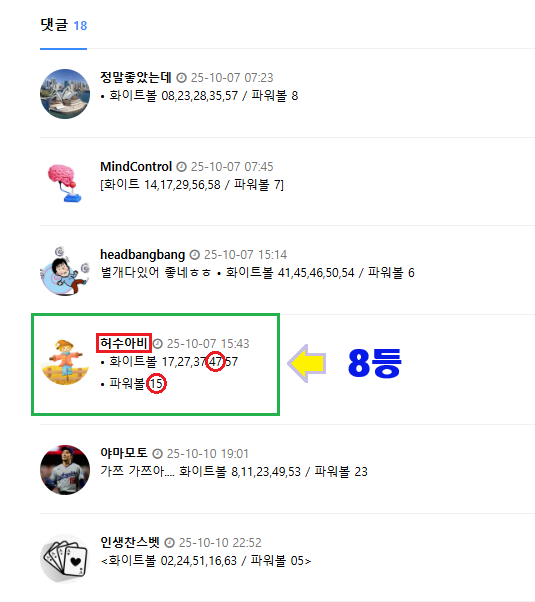The image size is (535, 602).
Task: Click the baseball player avatar photo
Action: pyautogui.click(x=65, y=470)
